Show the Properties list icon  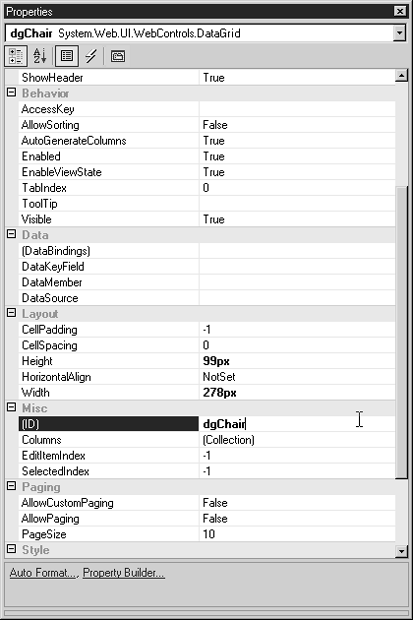tap(66, 56)
